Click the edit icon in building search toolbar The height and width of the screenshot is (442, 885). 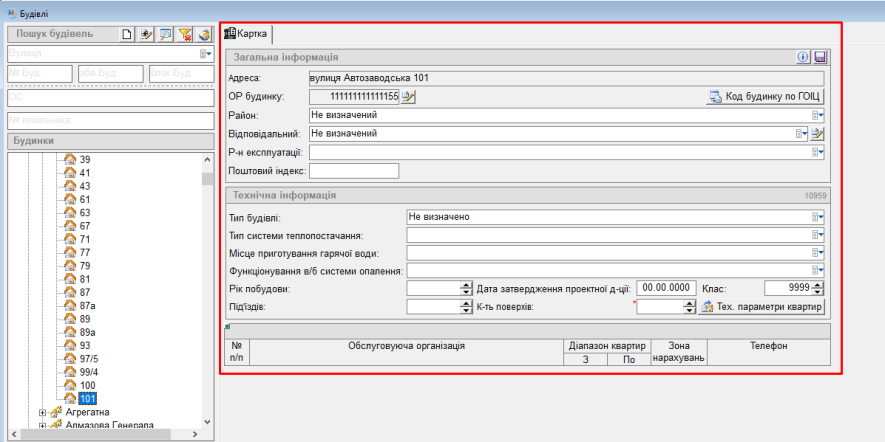click(146, 34)
